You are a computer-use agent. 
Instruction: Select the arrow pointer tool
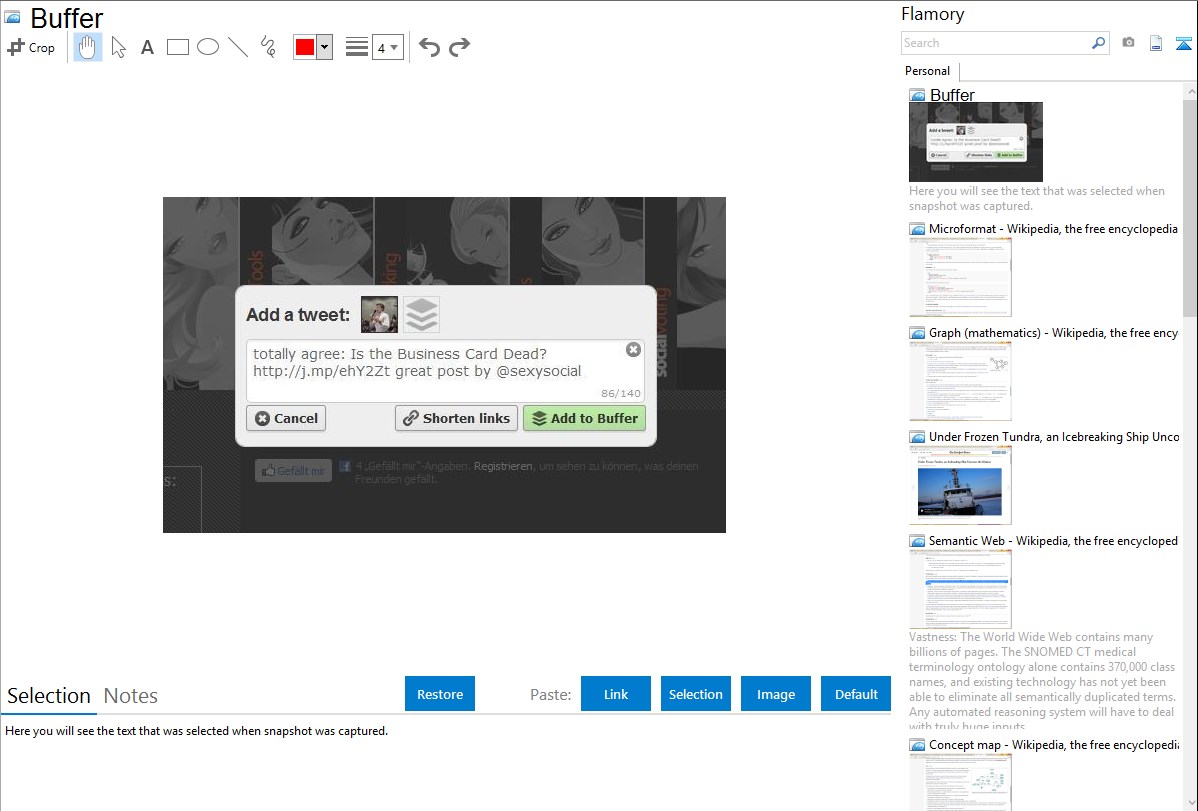118,47
